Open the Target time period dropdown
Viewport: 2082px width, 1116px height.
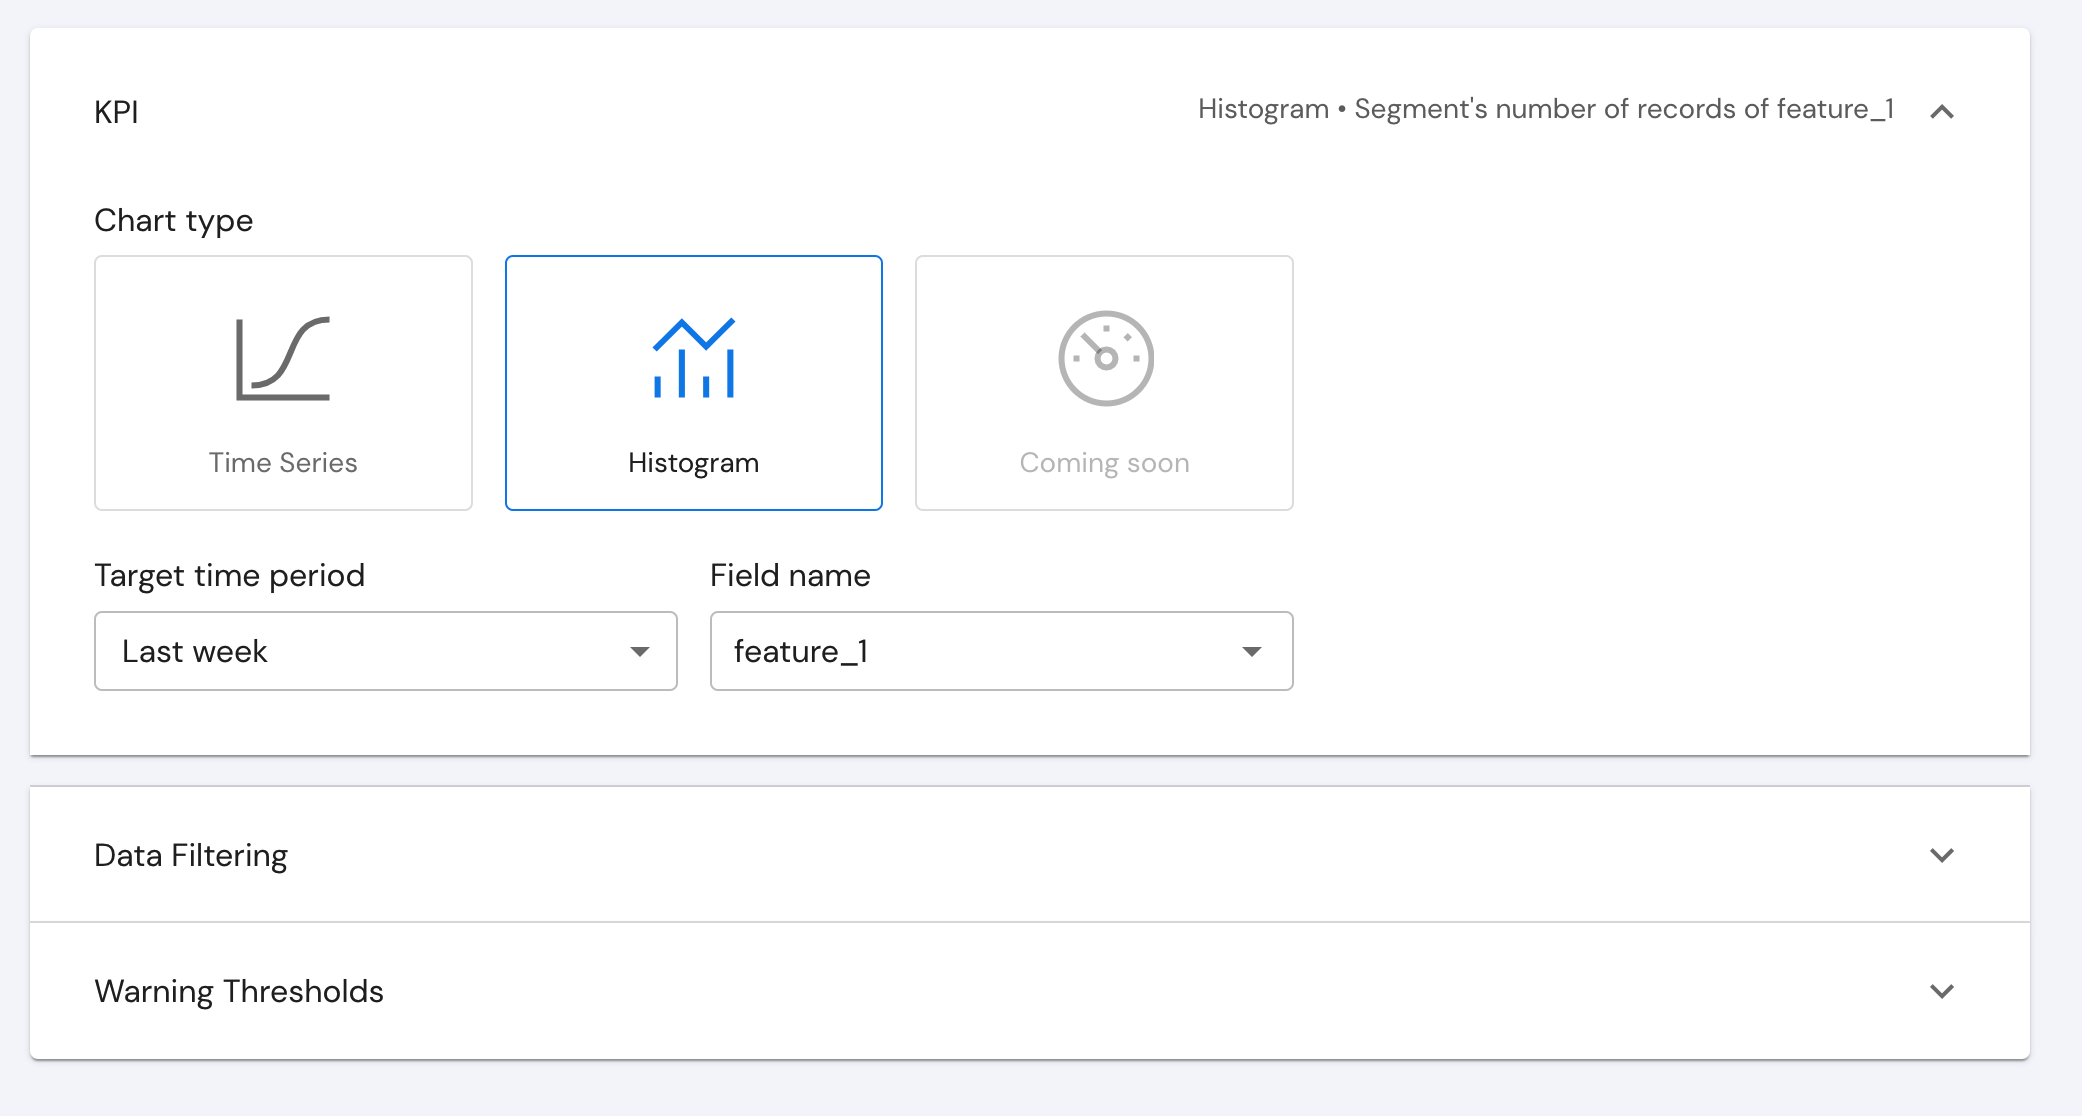pyautogui.click(x=386, y=651)
